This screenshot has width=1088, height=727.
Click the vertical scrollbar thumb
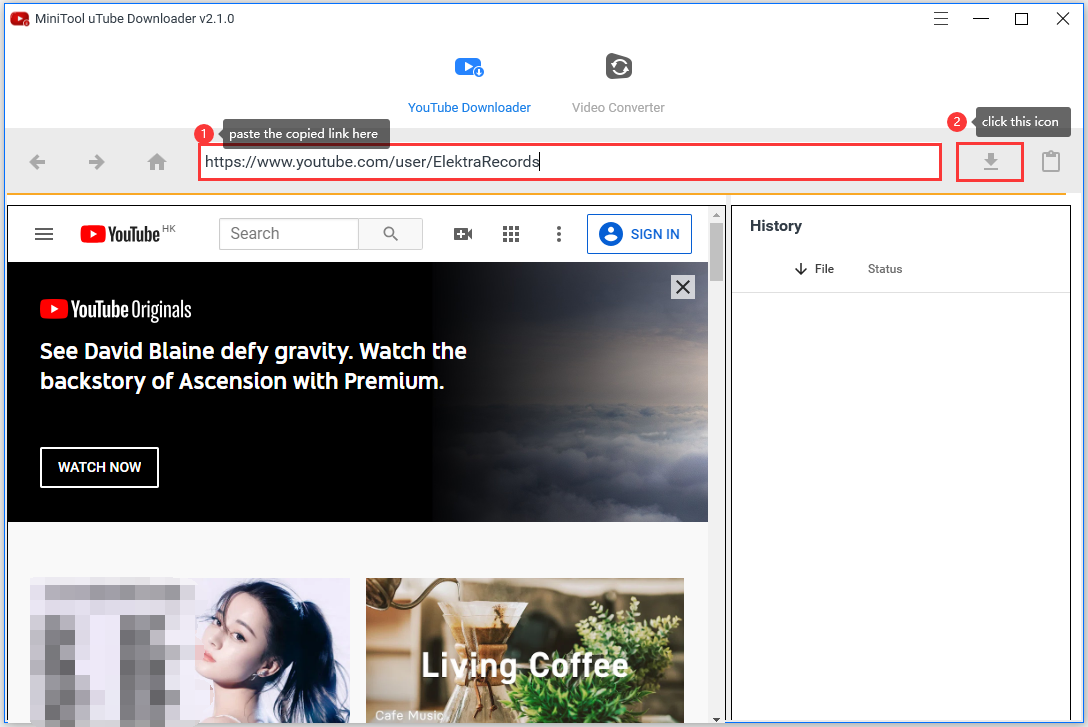pyautogui.click(x=716, y=252)
